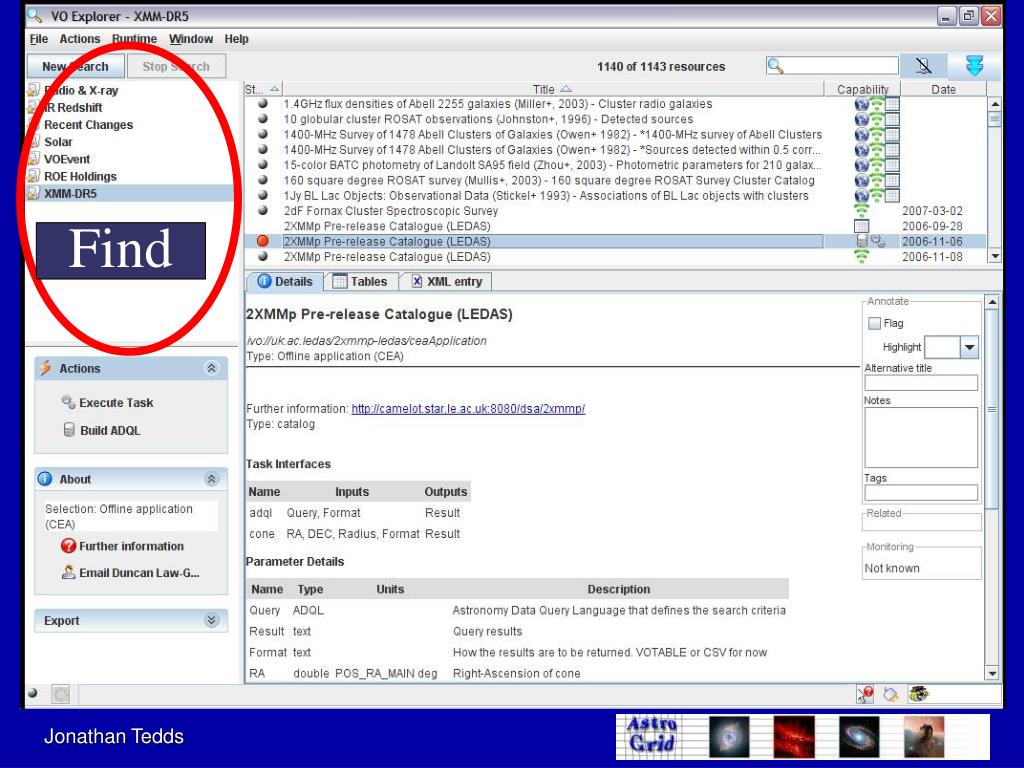
Task: Click the dark orb icon at the status bar's left end
Action: 33,693
